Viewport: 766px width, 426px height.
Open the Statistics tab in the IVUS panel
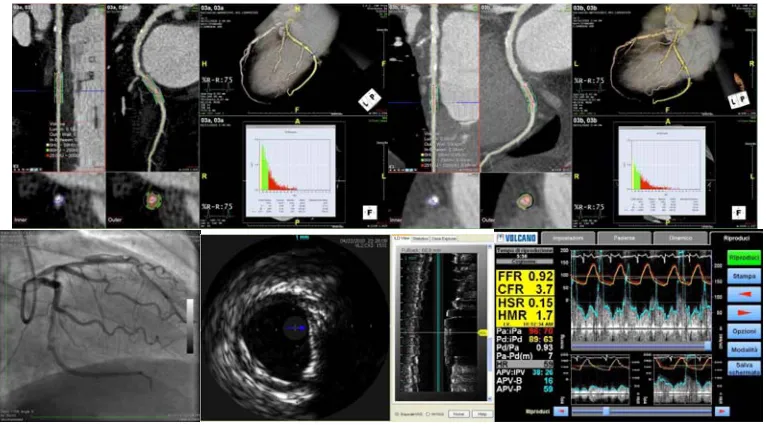click(420, 238)
